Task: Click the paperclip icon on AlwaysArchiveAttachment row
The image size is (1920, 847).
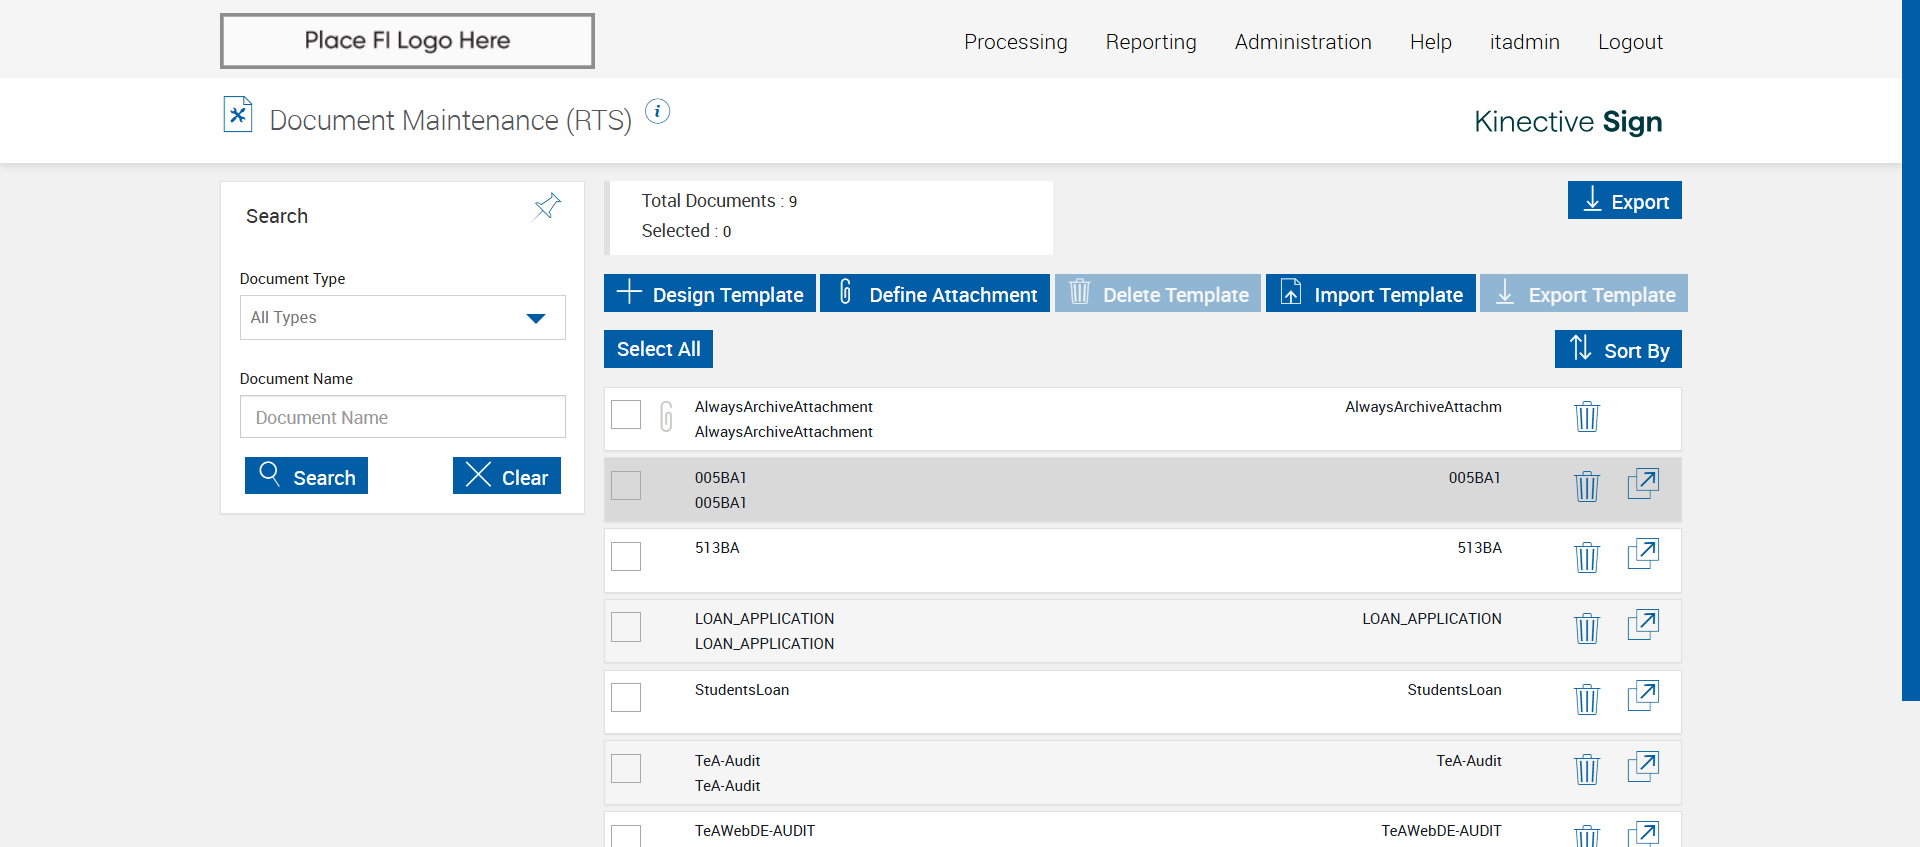Action: coord(666,416)
